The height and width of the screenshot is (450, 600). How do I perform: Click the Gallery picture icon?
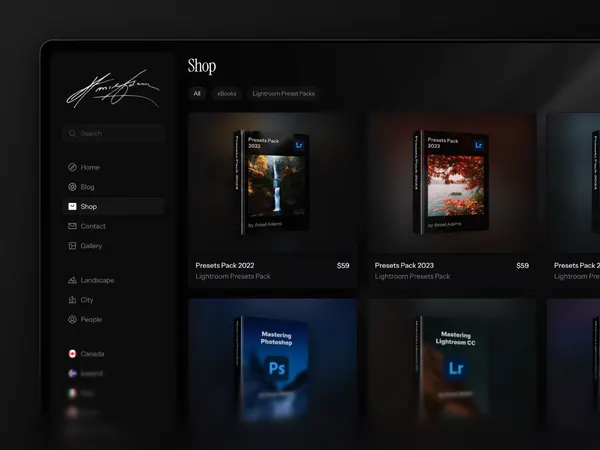[72, 246]
